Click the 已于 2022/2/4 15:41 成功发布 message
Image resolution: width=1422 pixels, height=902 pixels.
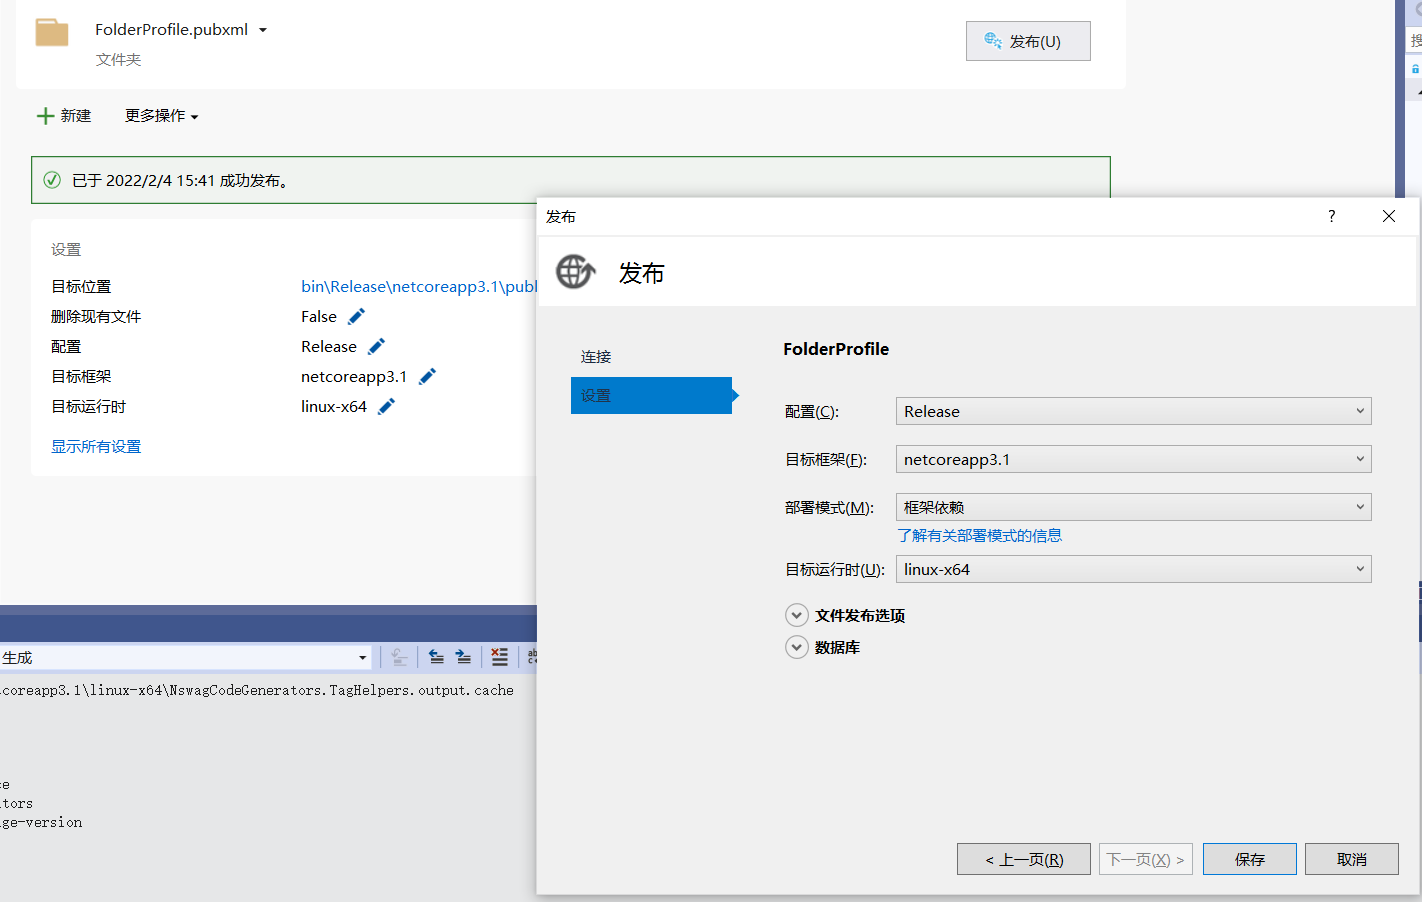(x=181, y=180)
